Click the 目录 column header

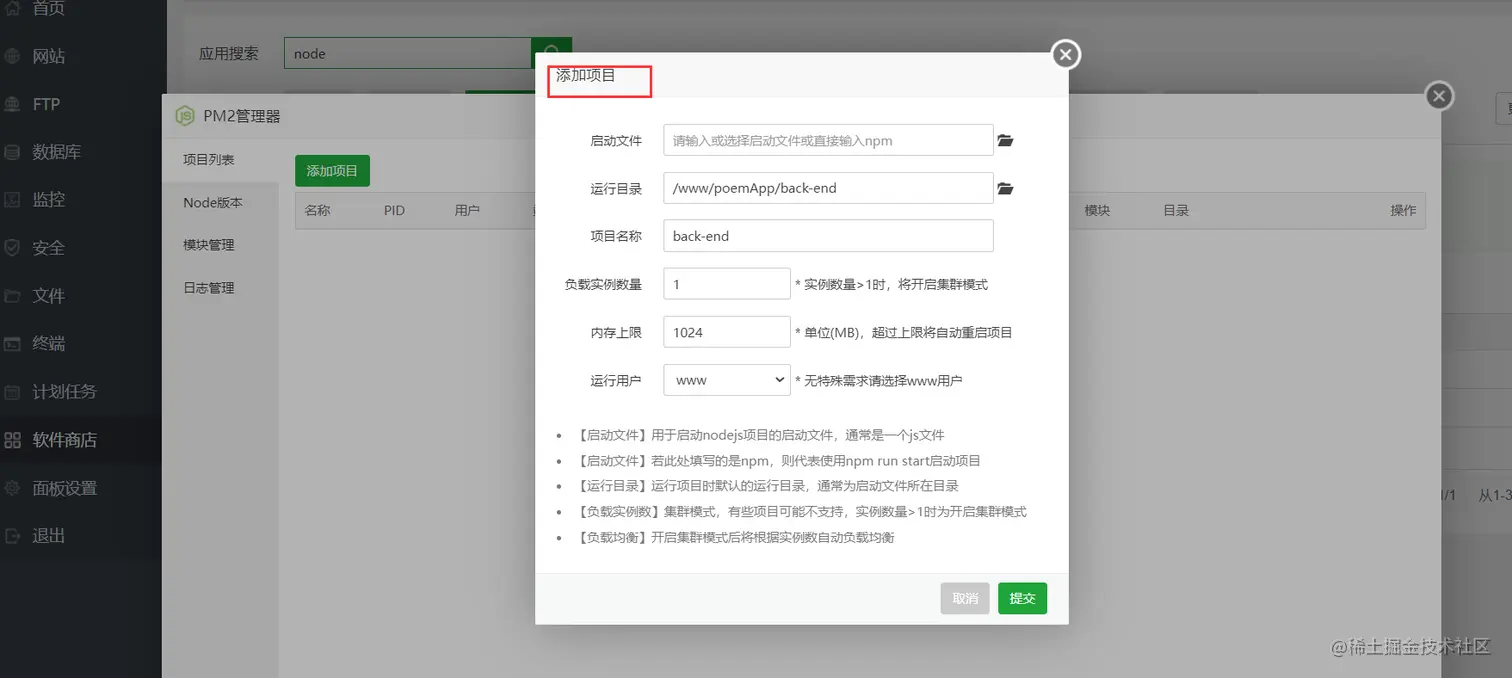[1175, 211]
